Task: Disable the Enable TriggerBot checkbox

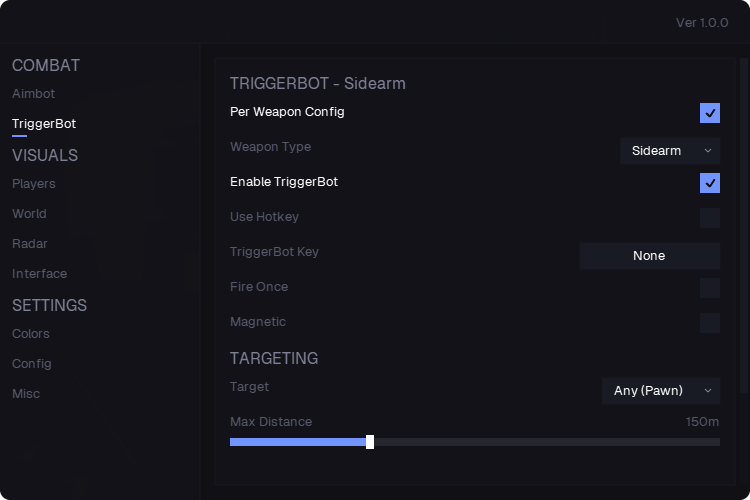Action: pos(709,183)
